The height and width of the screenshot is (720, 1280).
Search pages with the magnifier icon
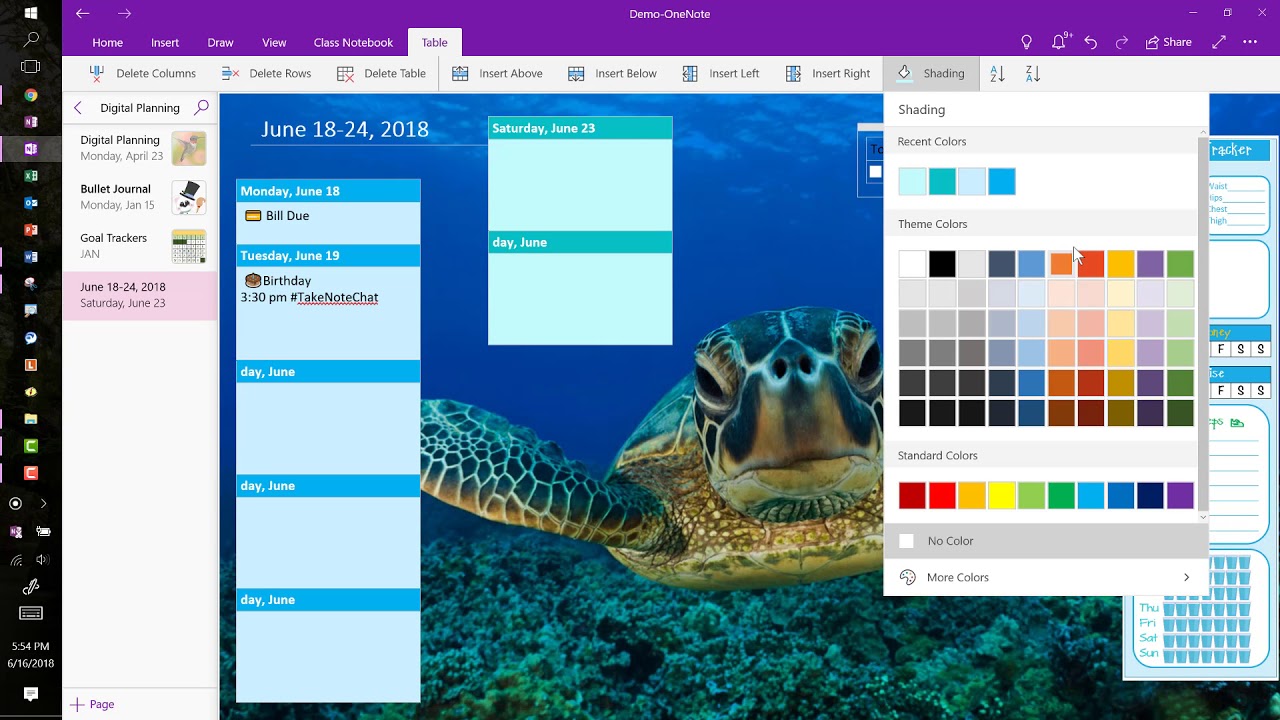[x=202, y=107]
